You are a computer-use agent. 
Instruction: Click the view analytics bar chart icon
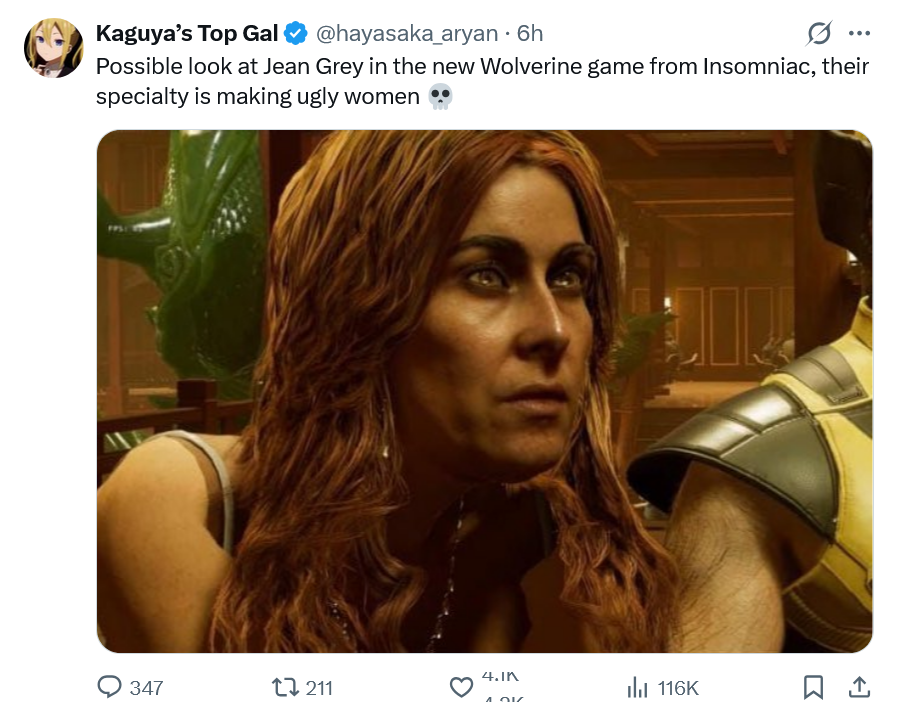point(636,687)
